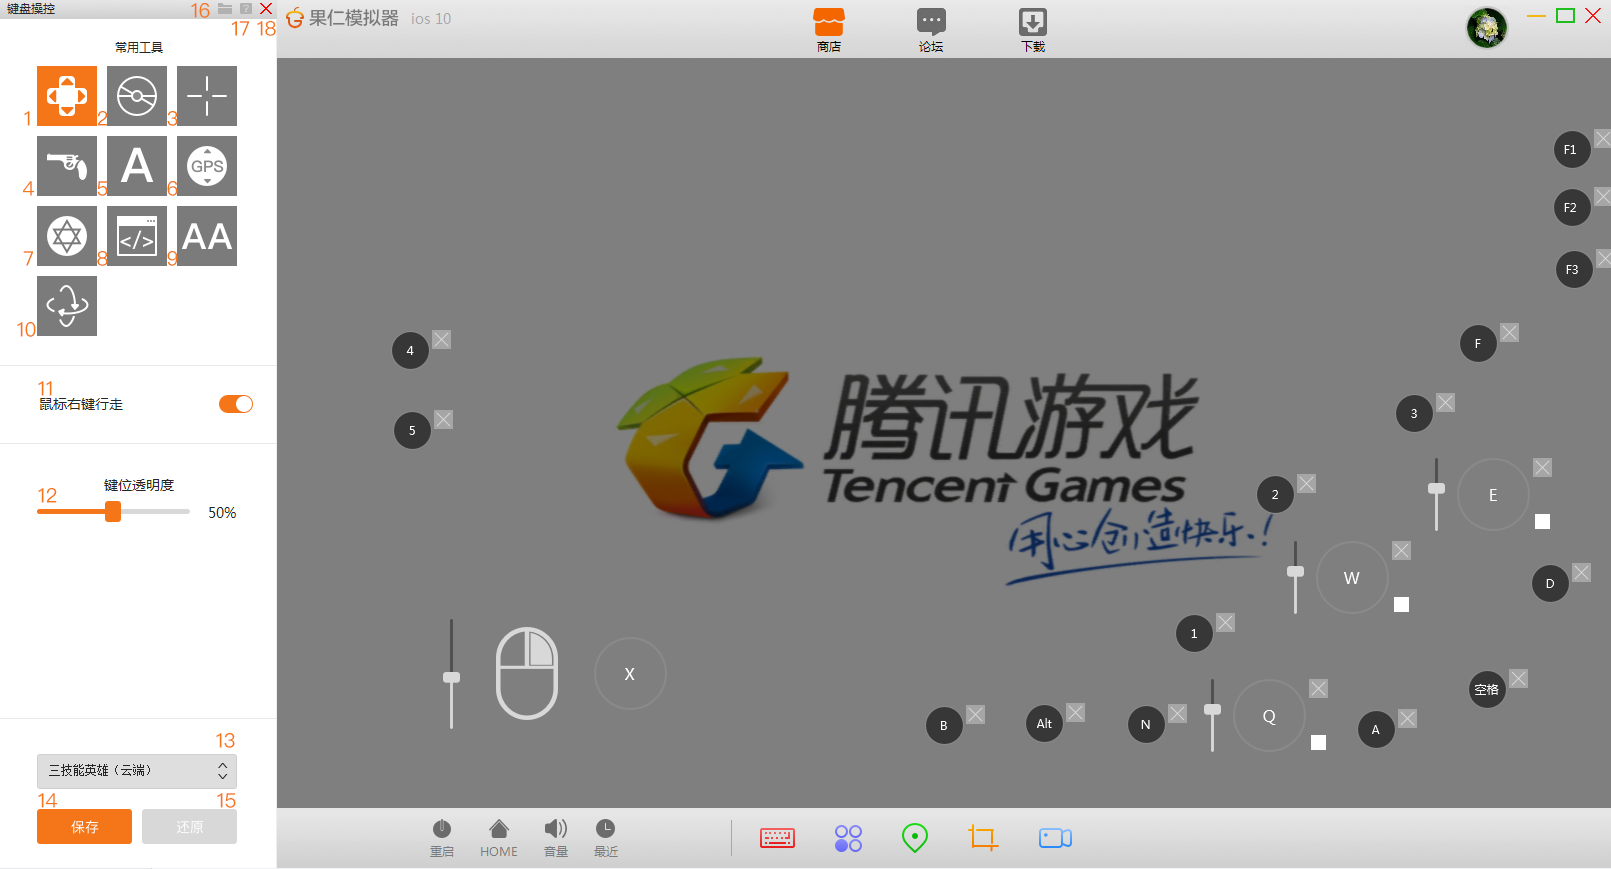Delete the key 5 mapping
The image size is (1611, 869).
(x=443, y=420)
